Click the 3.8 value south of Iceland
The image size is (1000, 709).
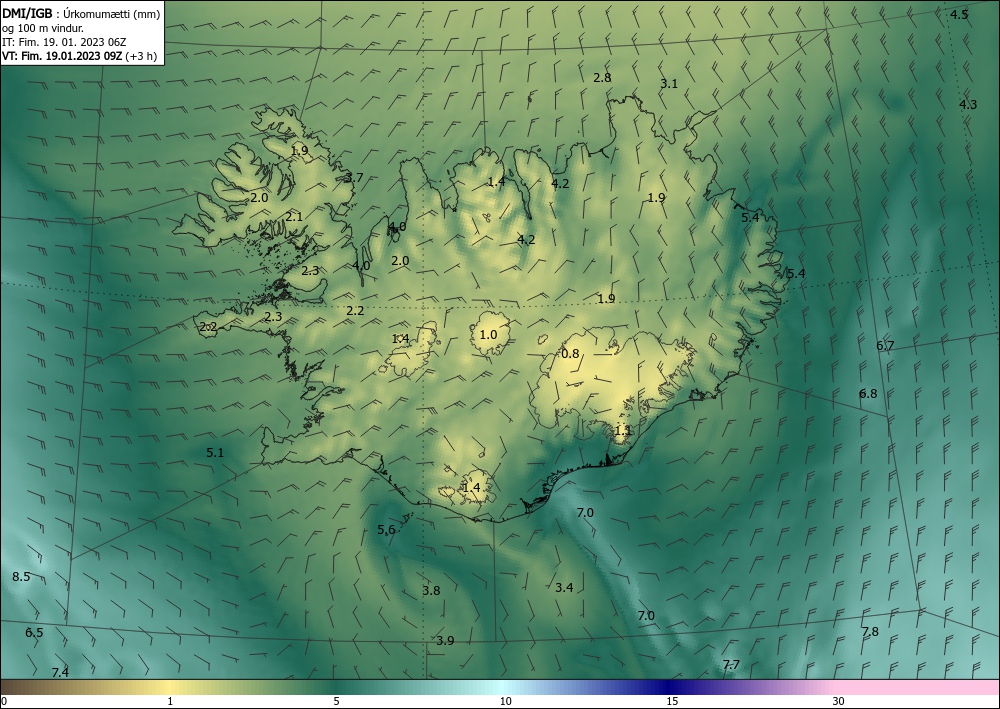pyautogui.click(x=431, y=590)
